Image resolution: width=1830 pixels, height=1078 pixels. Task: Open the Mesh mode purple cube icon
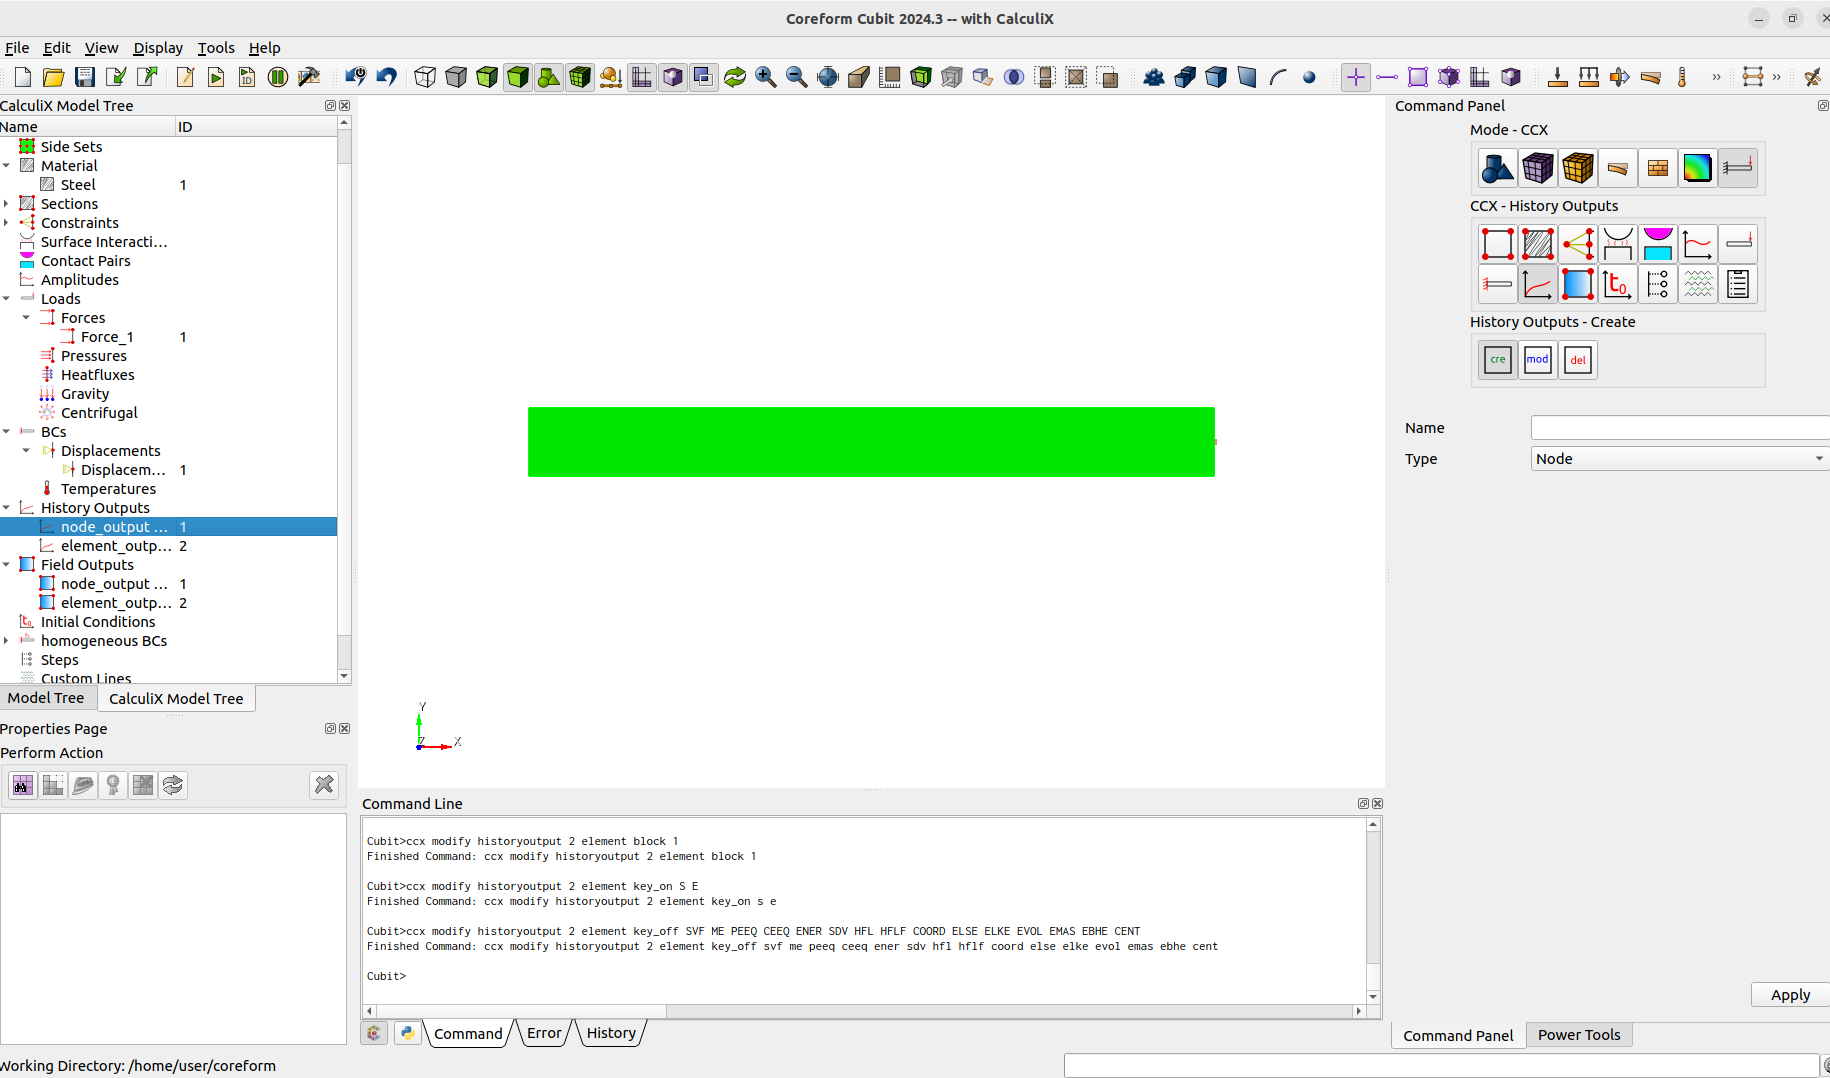pyautogui.click(x=1537, y=168)
